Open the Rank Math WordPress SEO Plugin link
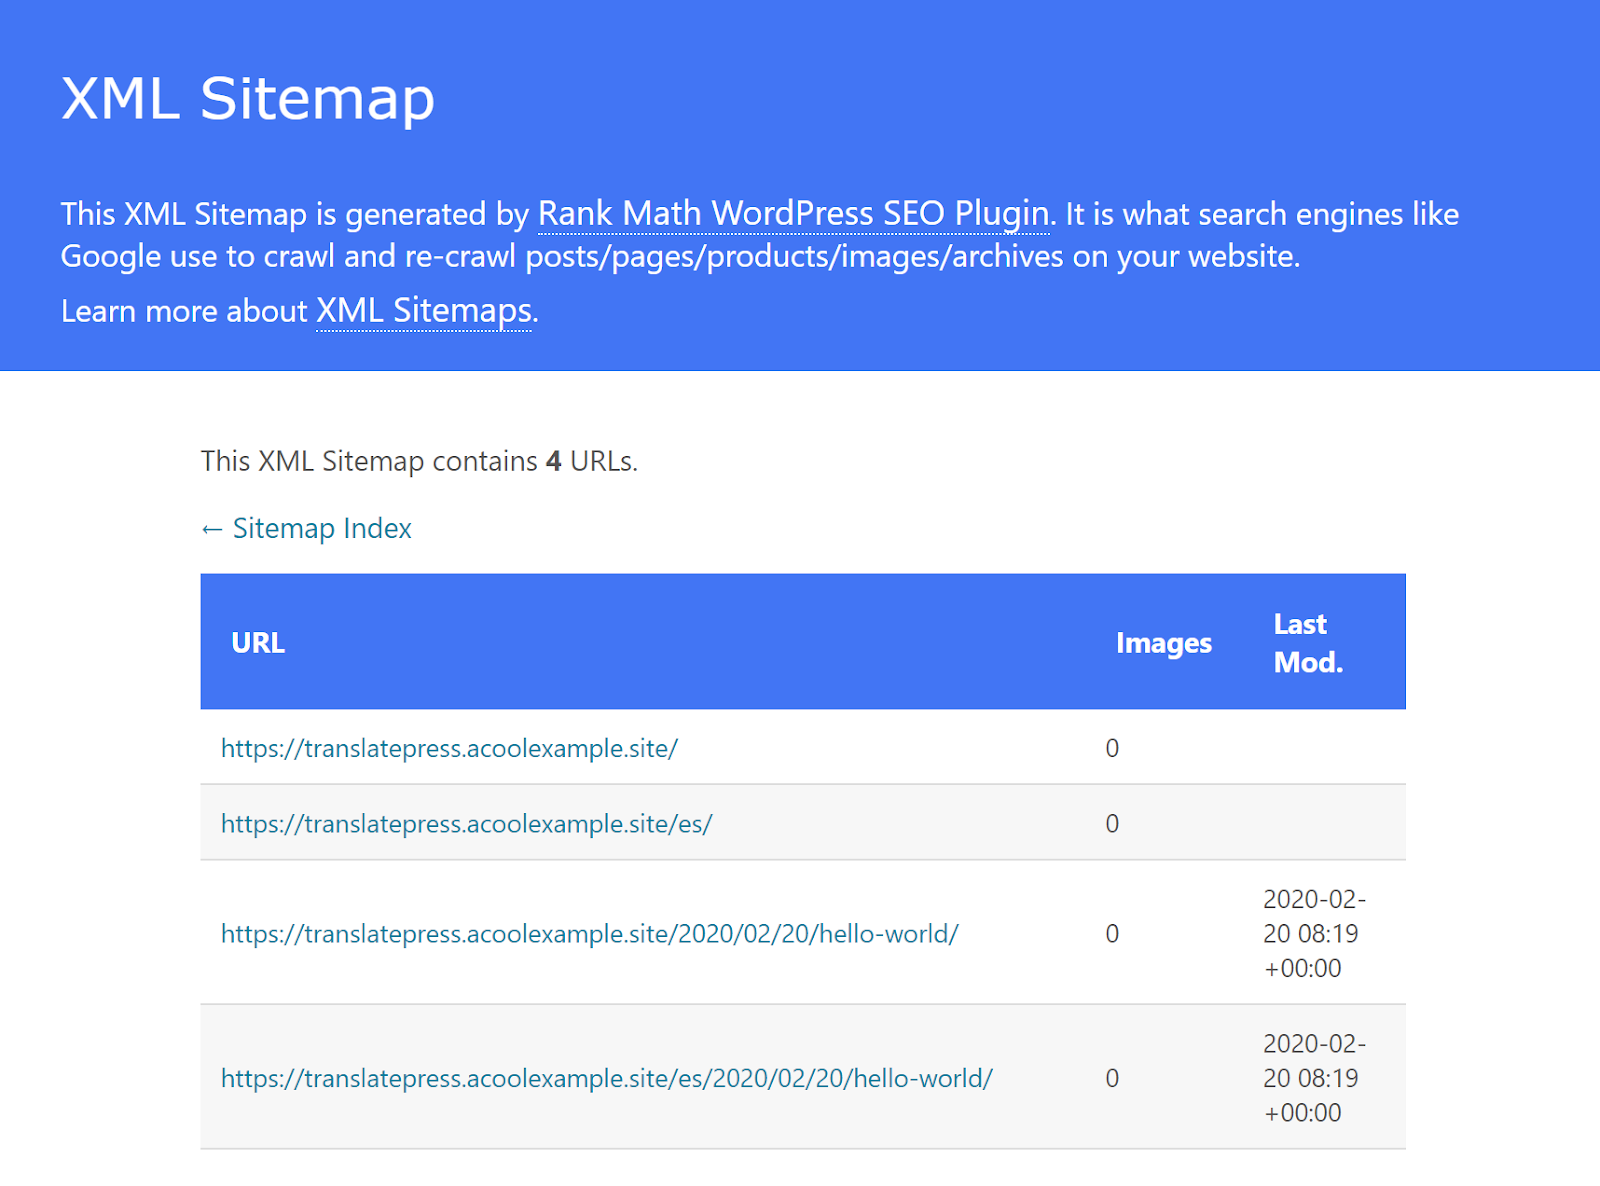 coord(793,214)
